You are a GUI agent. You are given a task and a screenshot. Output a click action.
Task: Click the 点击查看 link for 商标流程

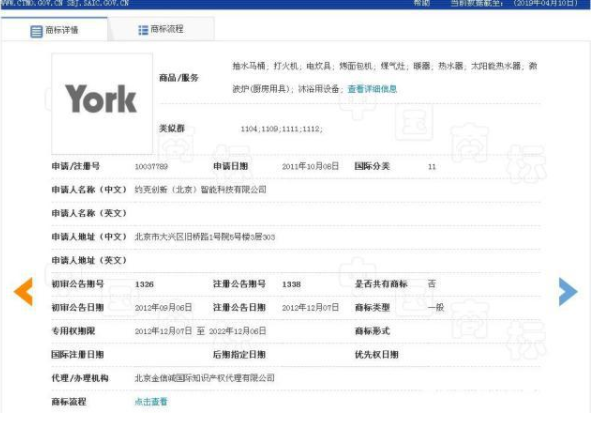pos(151,401)
